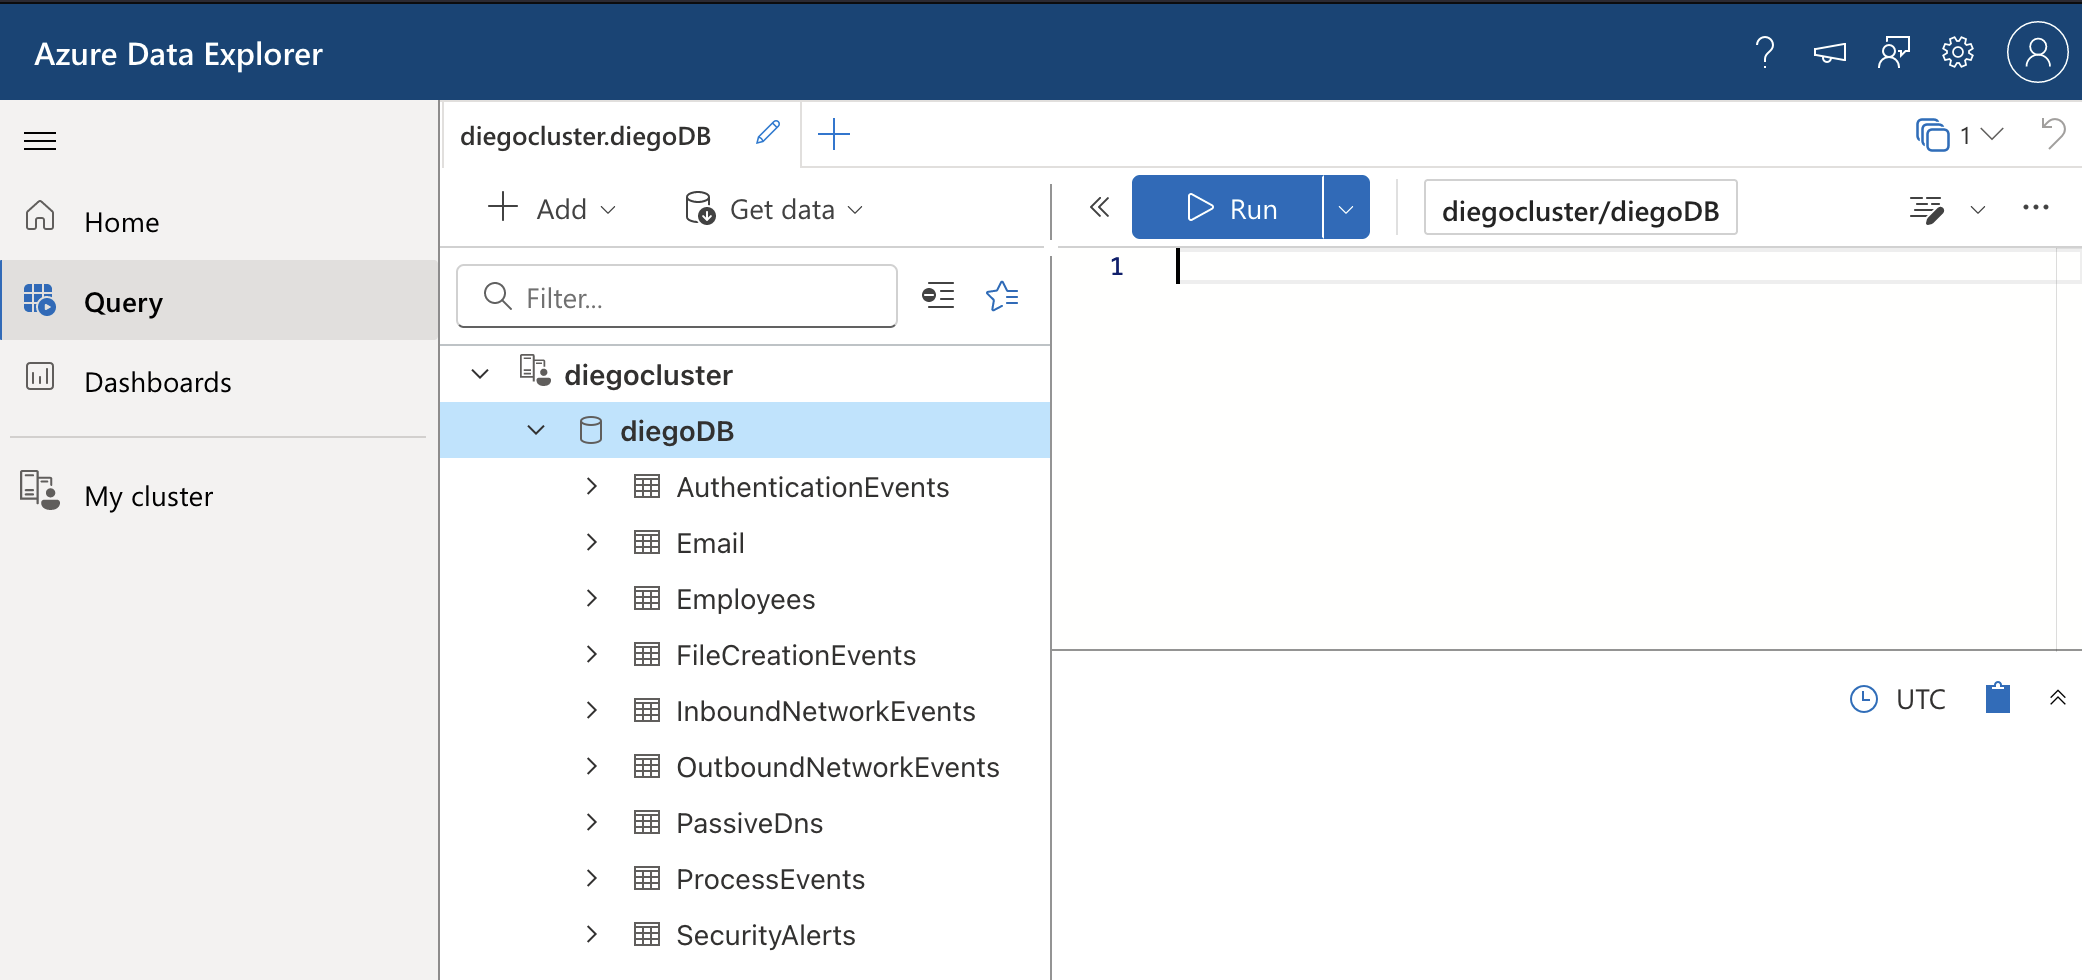2082x980 pixels.
Task: Toggle the hamburger navigation menu
Action: [40, 141]
